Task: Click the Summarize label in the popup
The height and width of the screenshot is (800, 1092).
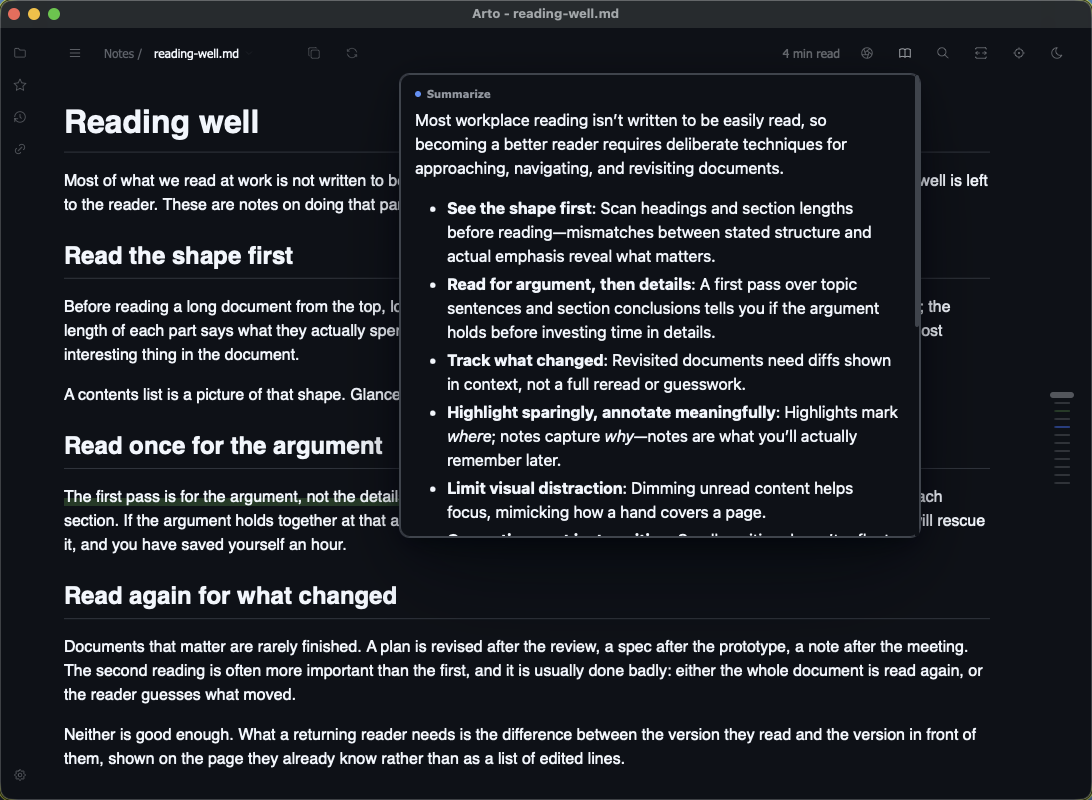Action: [x=458, y=94]
